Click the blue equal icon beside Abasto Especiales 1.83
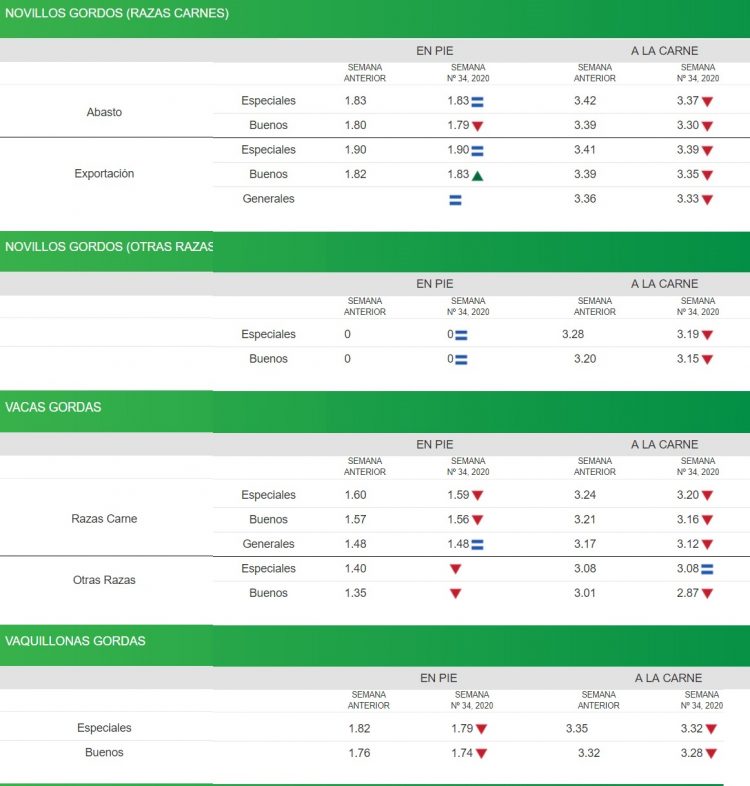Screen dimensions: 750x786 477,102
